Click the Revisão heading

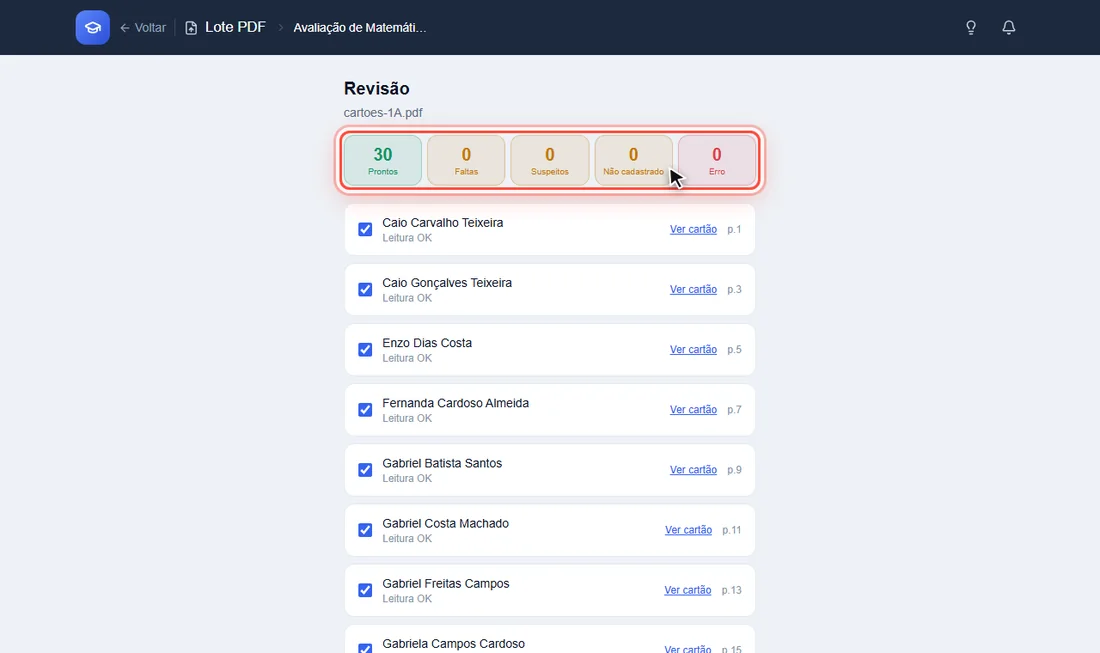pos(377,88)
